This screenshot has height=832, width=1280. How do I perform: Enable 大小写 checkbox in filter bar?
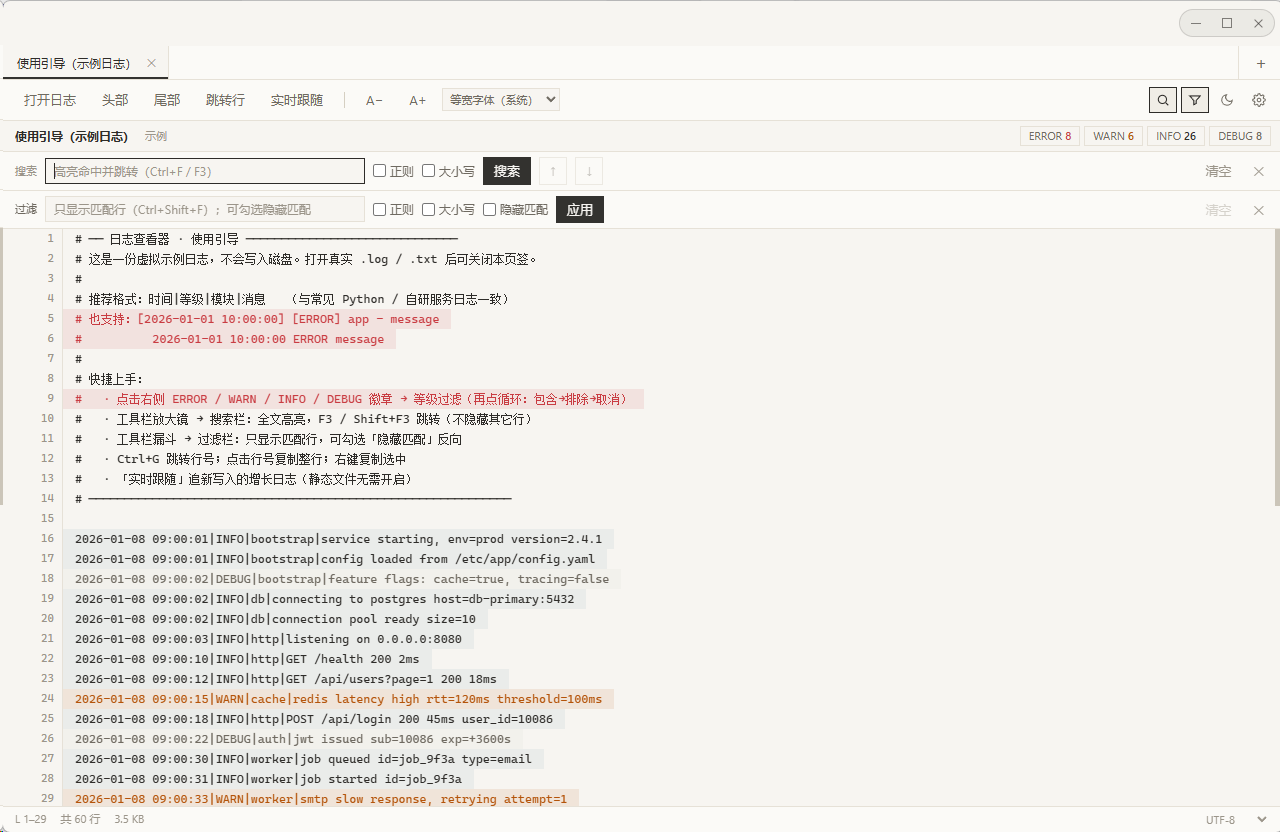429,210
